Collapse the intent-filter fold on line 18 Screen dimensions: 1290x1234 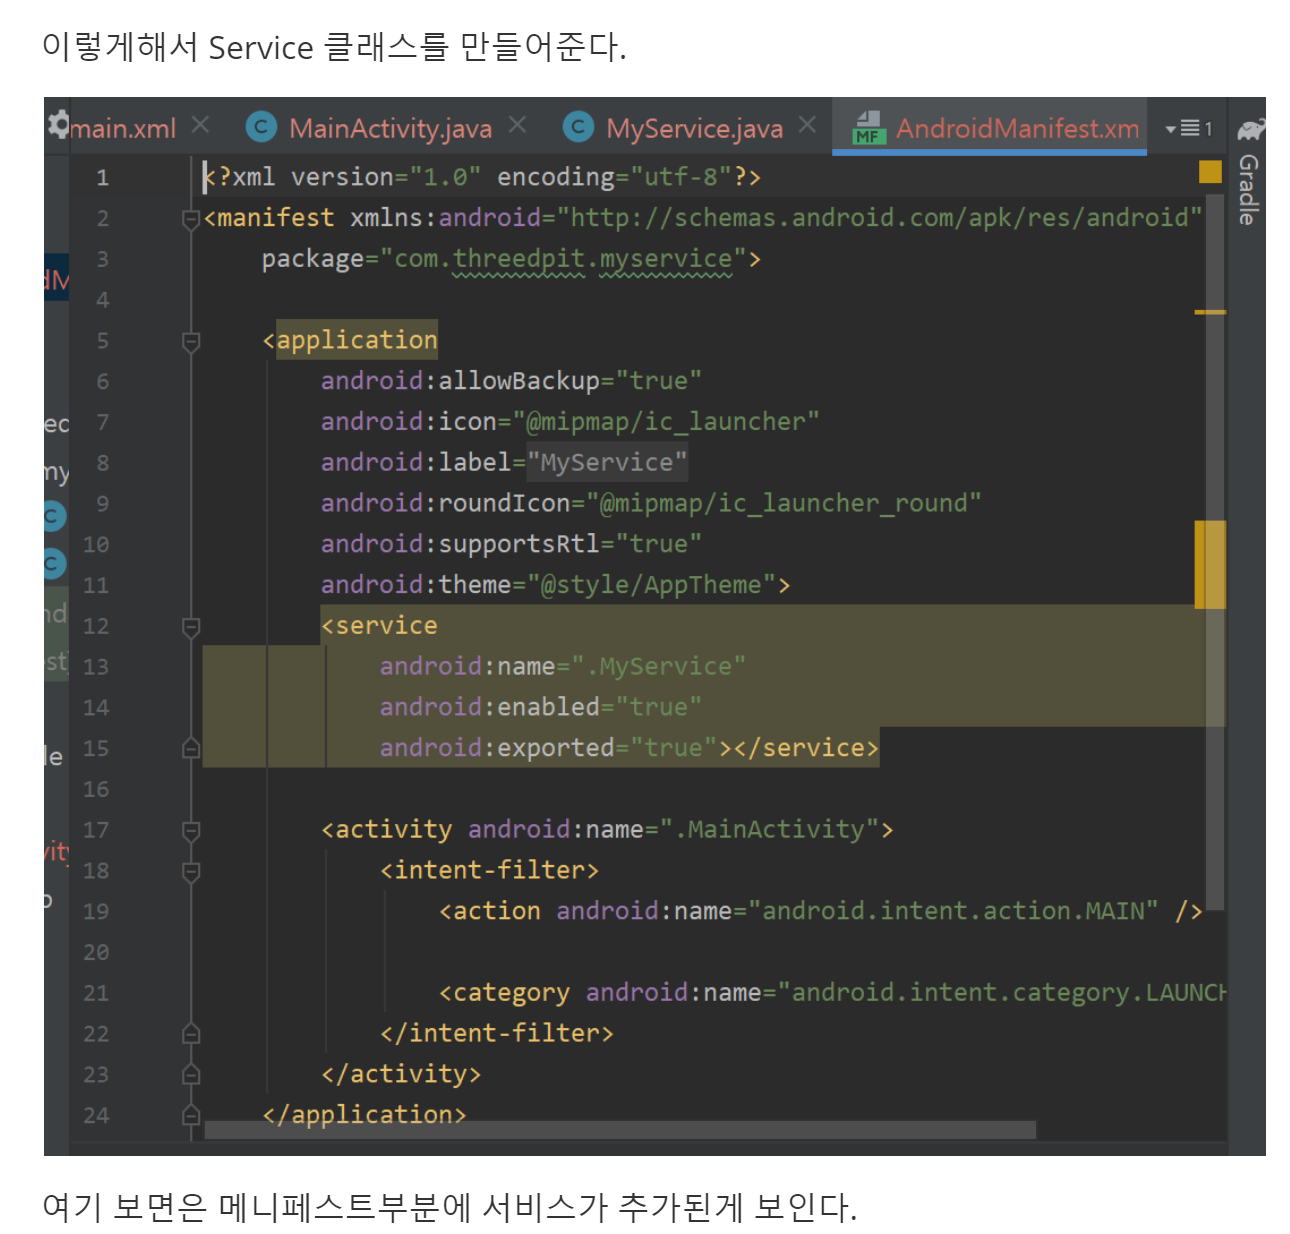[191, 871]
